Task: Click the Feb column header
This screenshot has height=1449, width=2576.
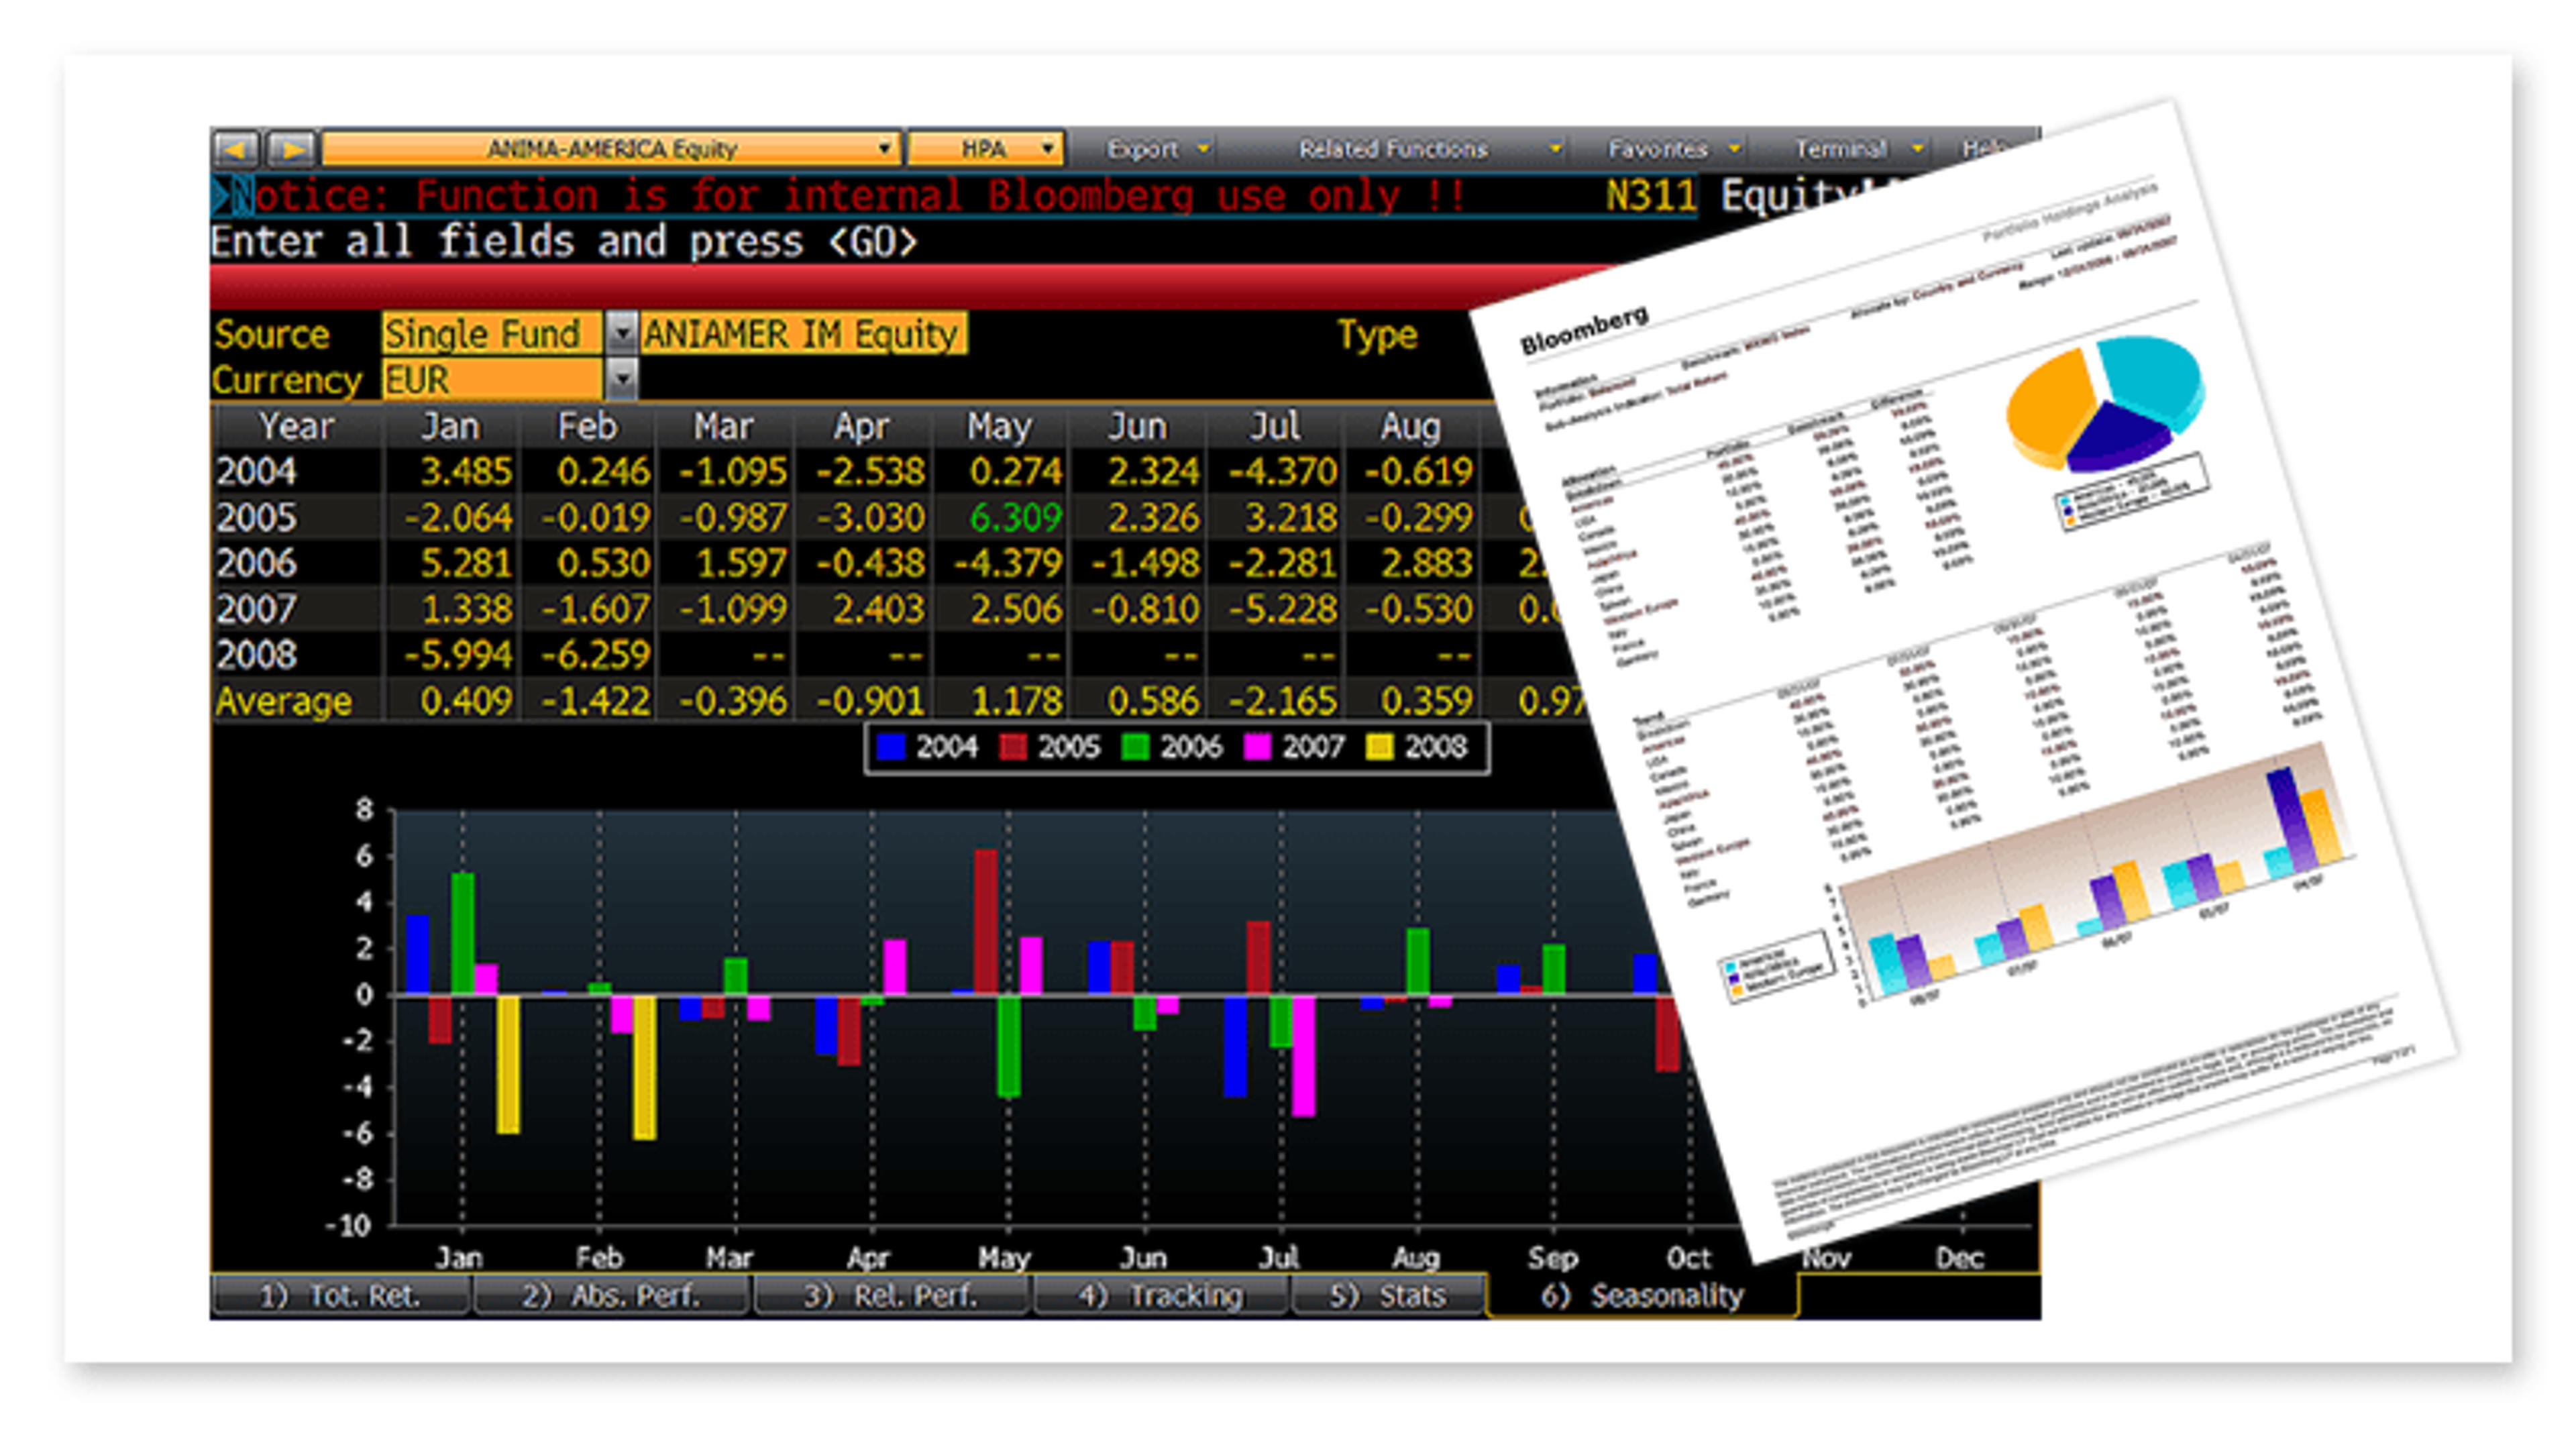Action: click(x=587, y=426)
